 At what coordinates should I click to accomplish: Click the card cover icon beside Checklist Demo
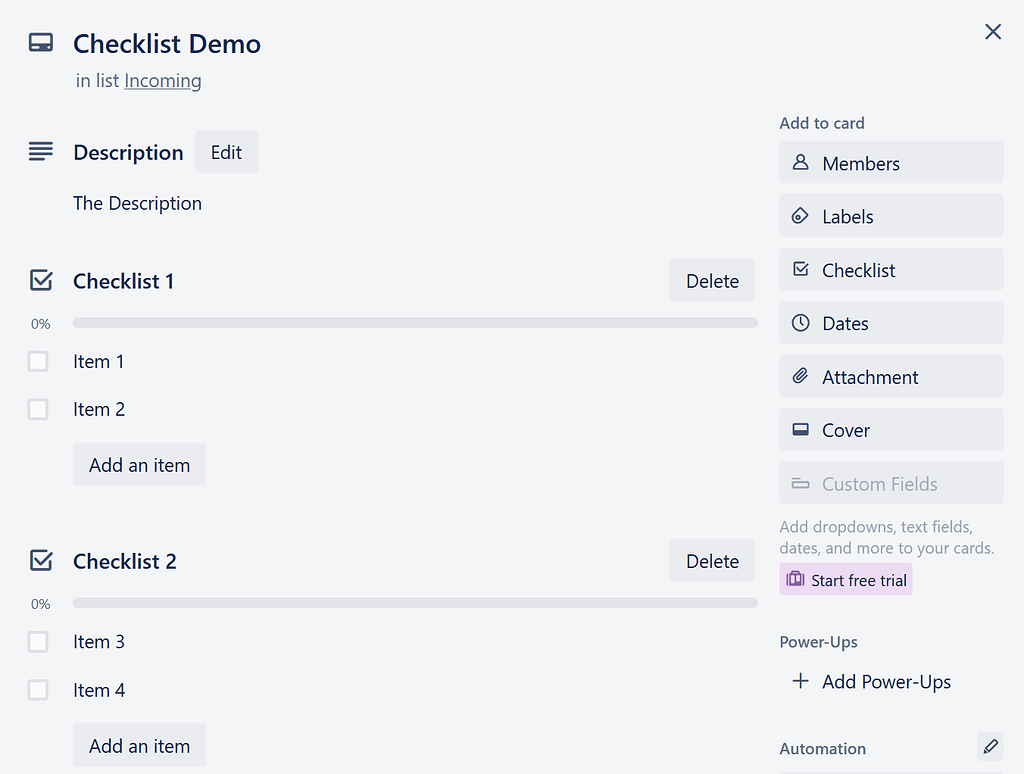pos(40,43)
